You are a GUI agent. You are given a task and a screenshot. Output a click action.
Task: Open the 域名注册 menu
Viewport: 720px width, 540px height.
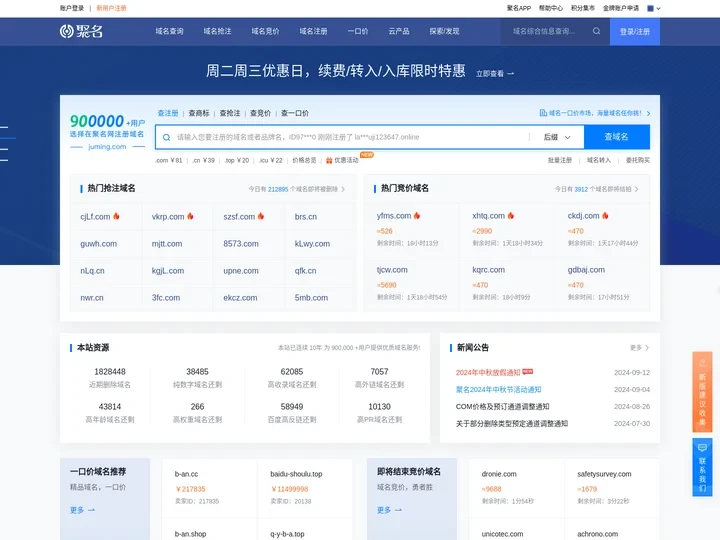(x=313, y=31)
